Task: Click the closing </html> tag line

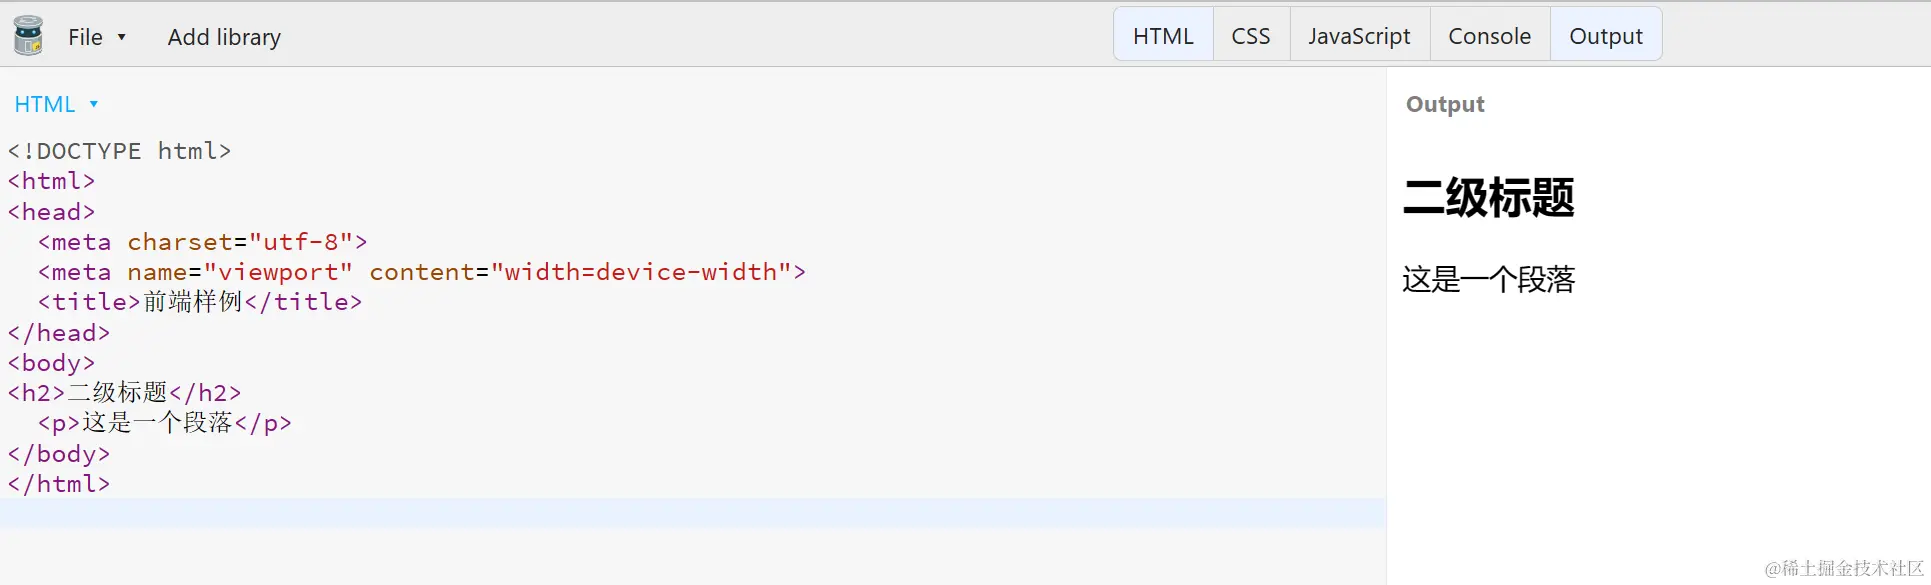Action: point(59,484)
